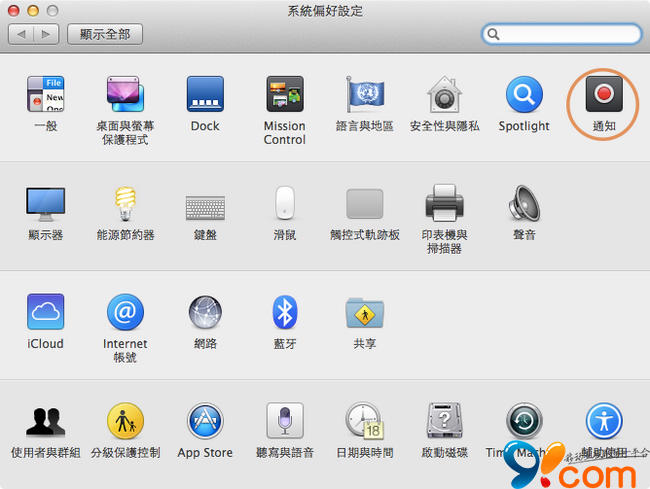Focus the search field in toolbar
The width and height of the screenshot is (650, 489).
point(562,34)
